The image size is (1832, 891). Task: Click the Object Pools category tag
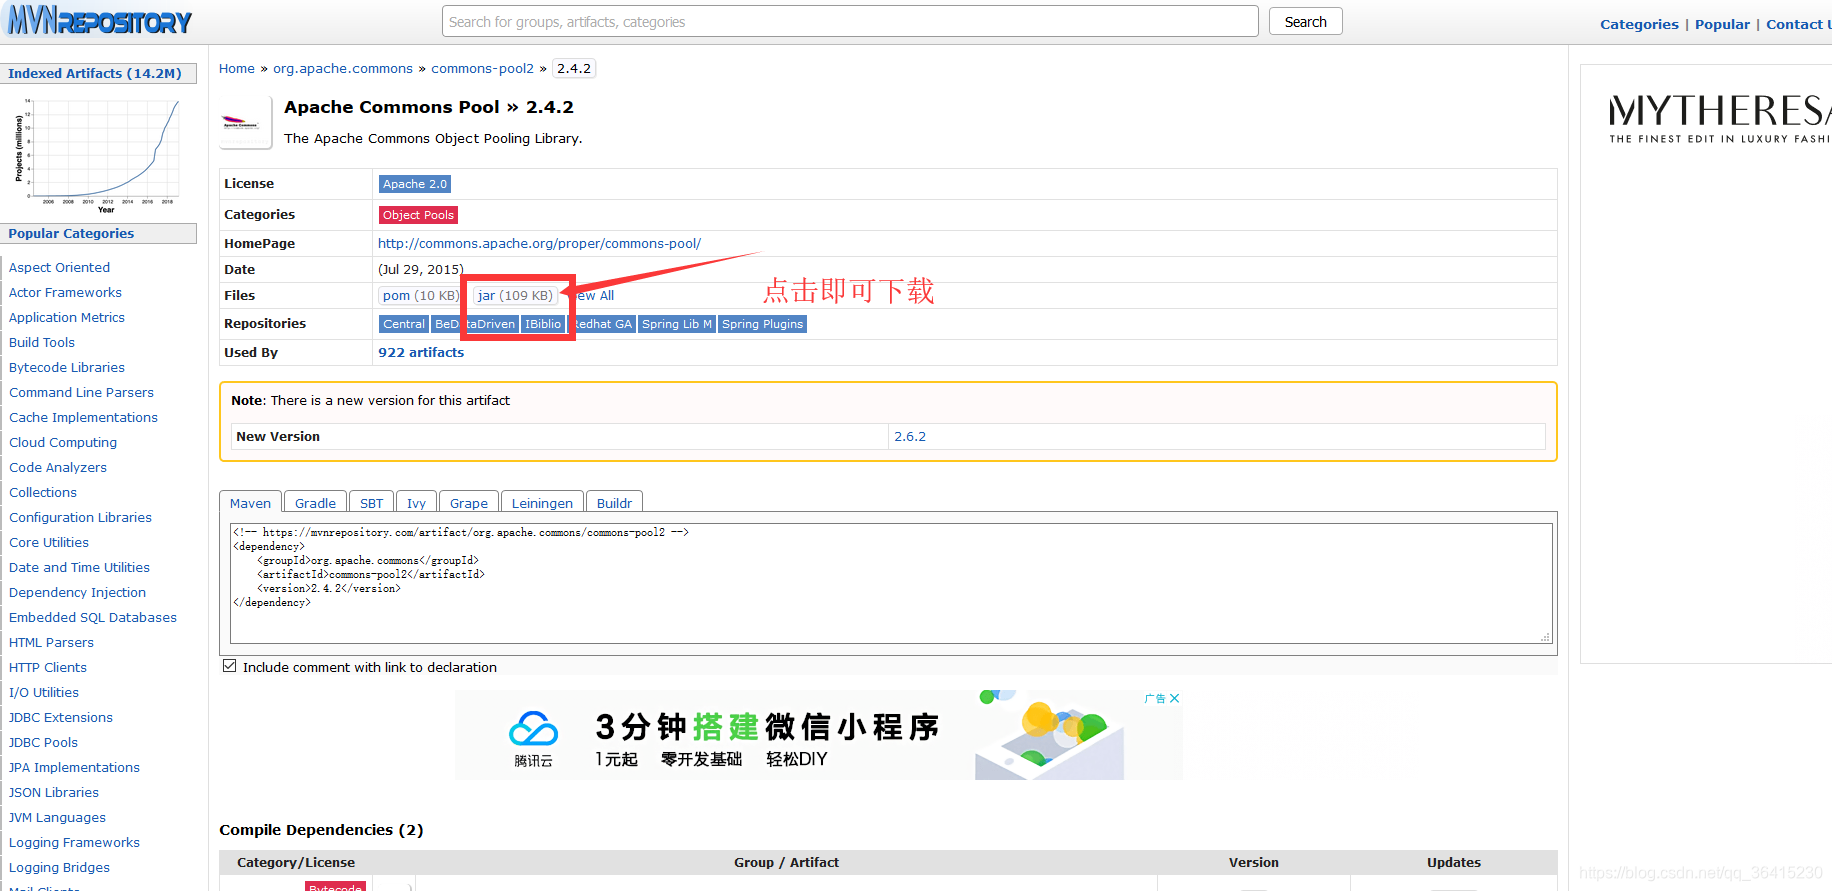[418, 215]
